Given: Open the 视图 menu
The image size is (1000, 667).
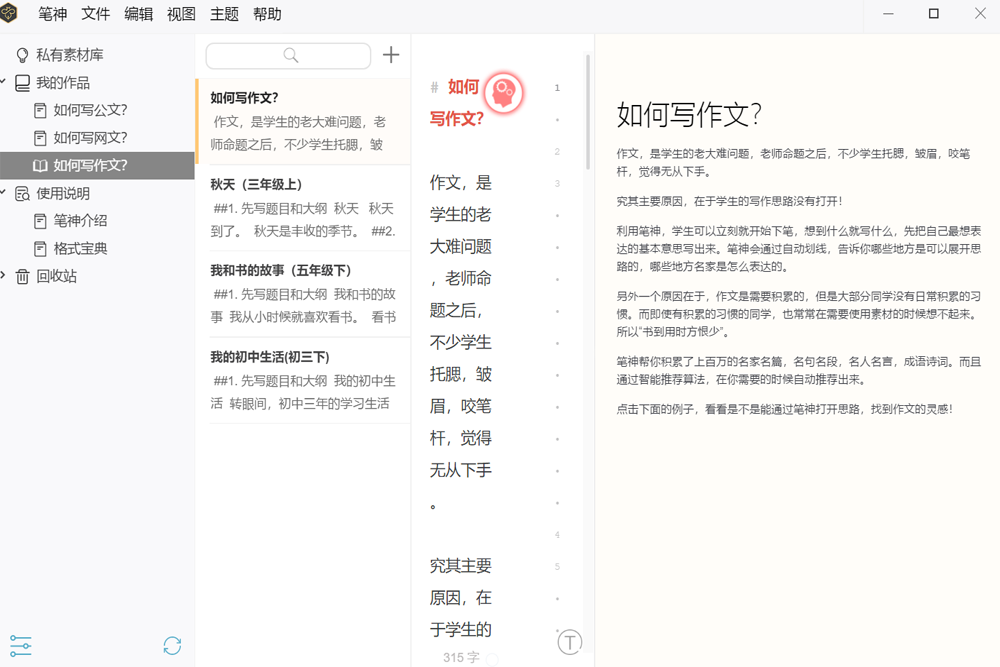Looking at the screenshot, I should [x=181, y=14].
